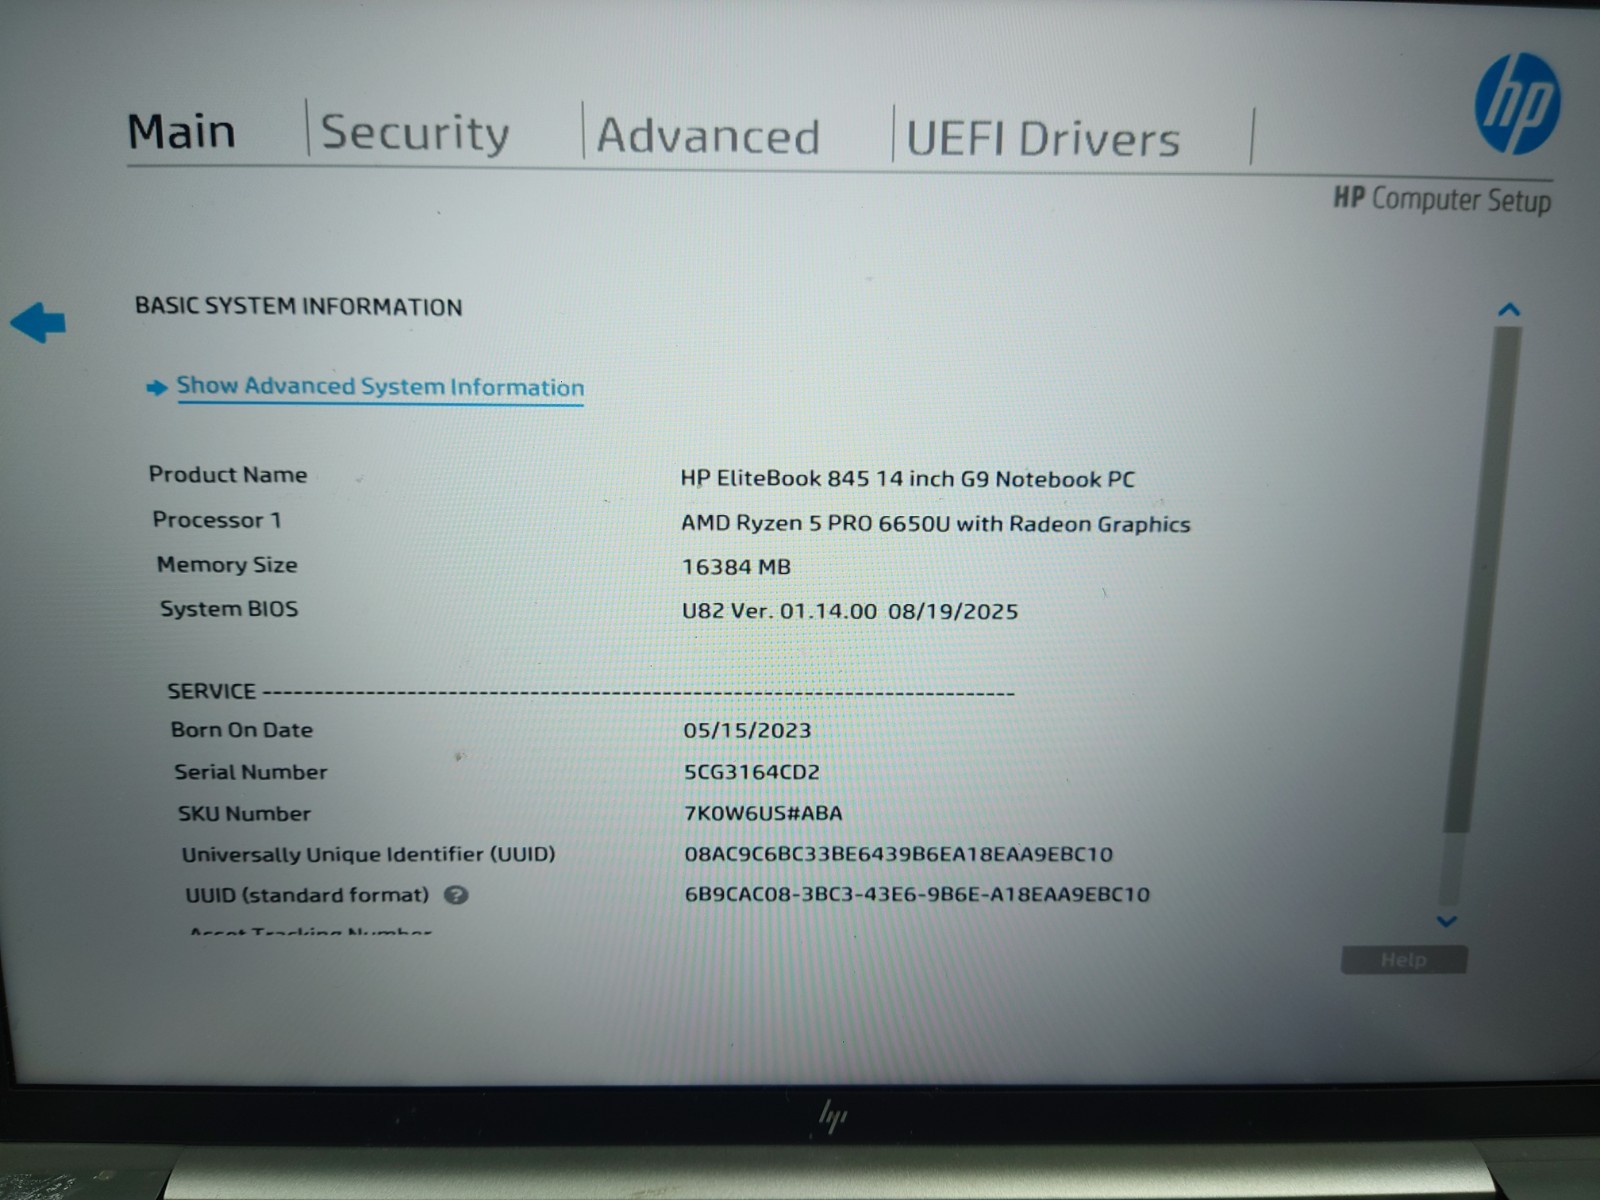
Task: Select the 05/15/2023 date value
Action: click(747, 730)
